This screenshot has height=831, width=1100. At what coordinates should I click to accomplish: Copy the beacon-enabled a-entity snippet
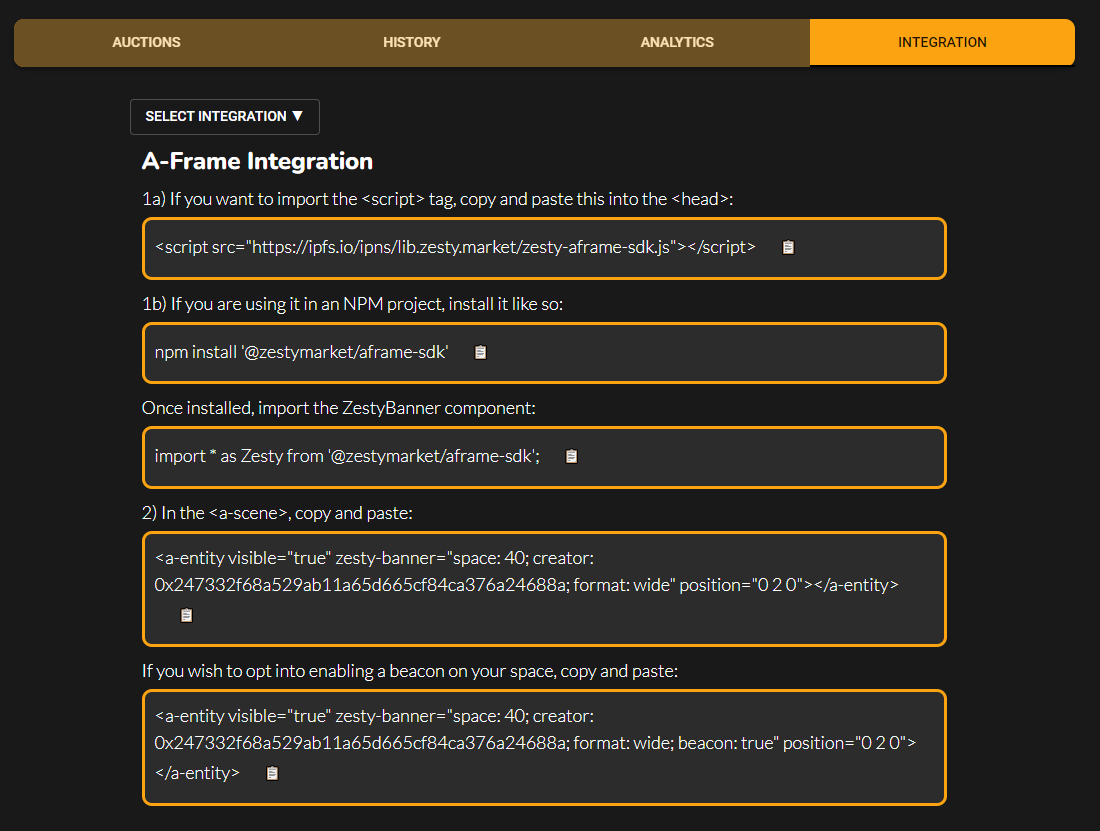coord(272,773)
